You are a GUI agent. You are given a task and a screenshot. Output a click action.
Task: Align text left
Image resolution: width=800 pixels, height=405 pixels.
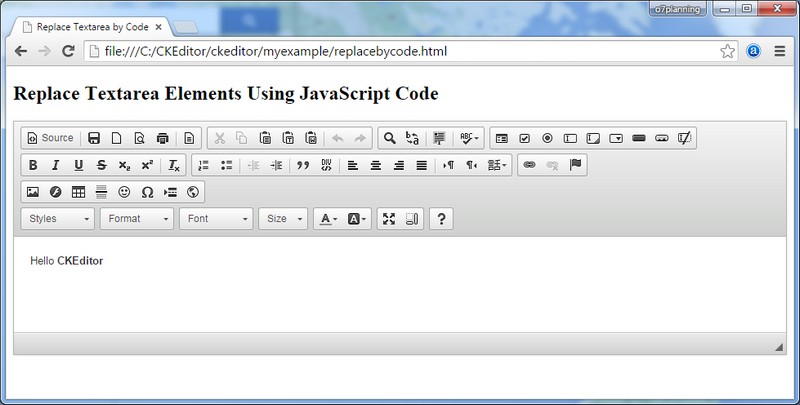point(353,165)
